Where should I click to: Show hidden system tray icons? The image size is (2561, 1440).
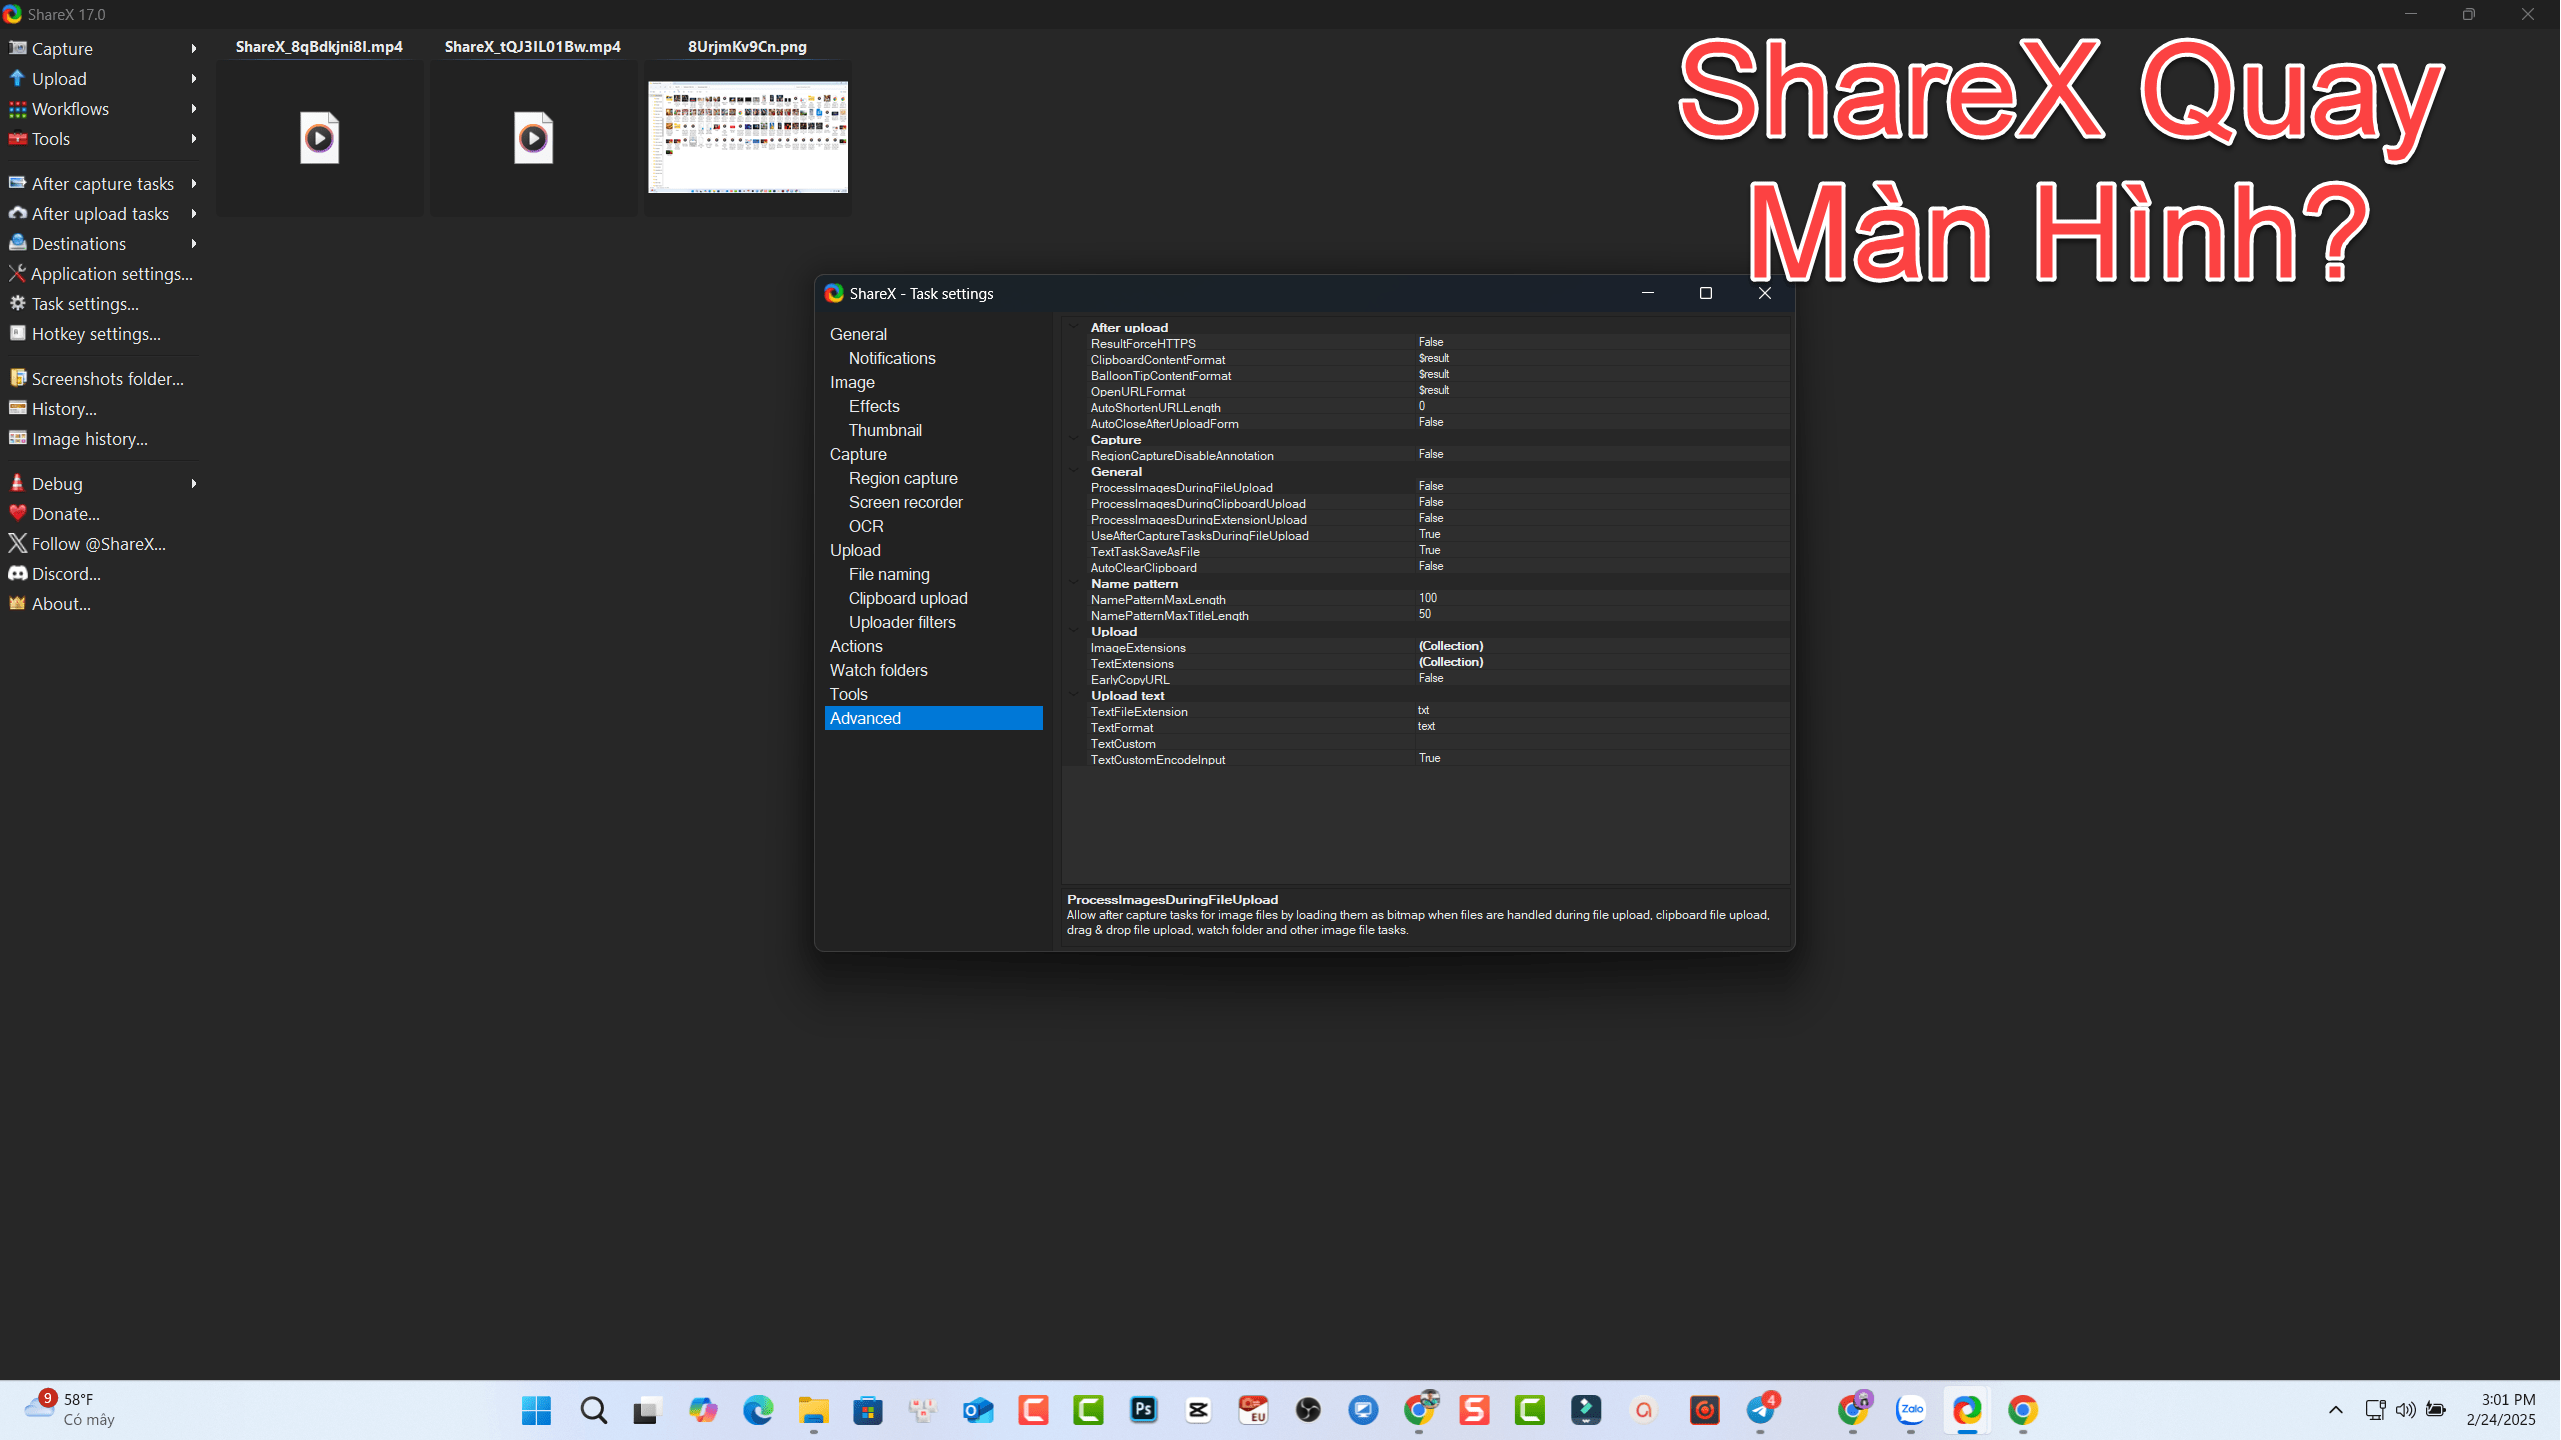click(x=2336, y=1410)
